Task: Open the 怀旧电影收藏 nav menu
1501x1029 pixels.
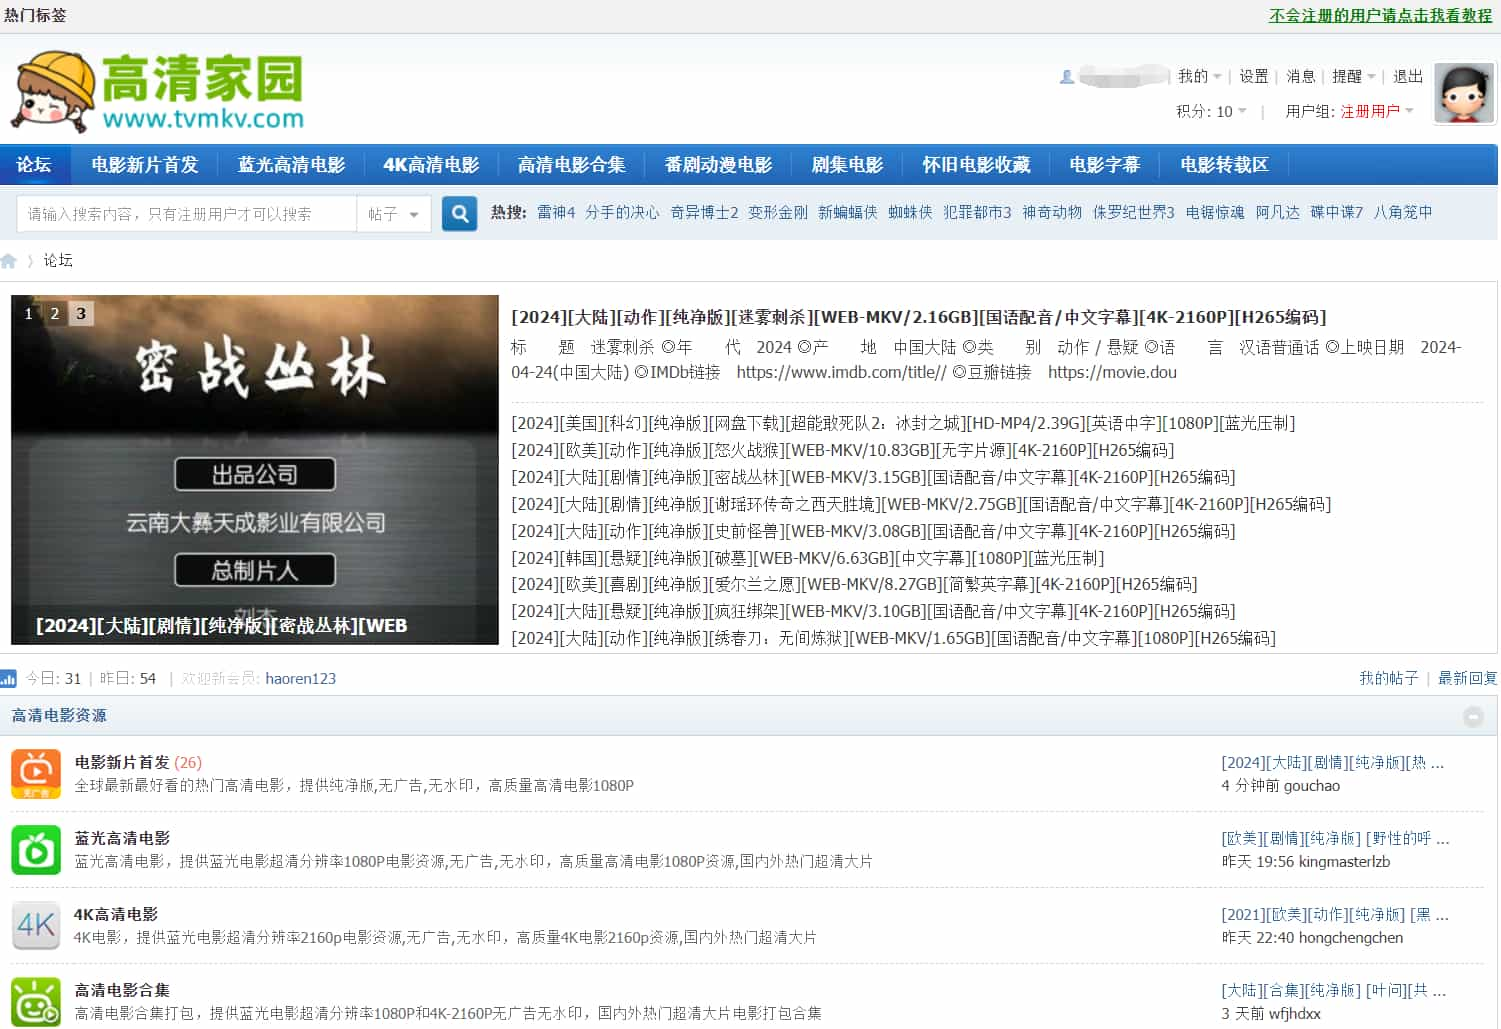Action: tap(976, 165)
